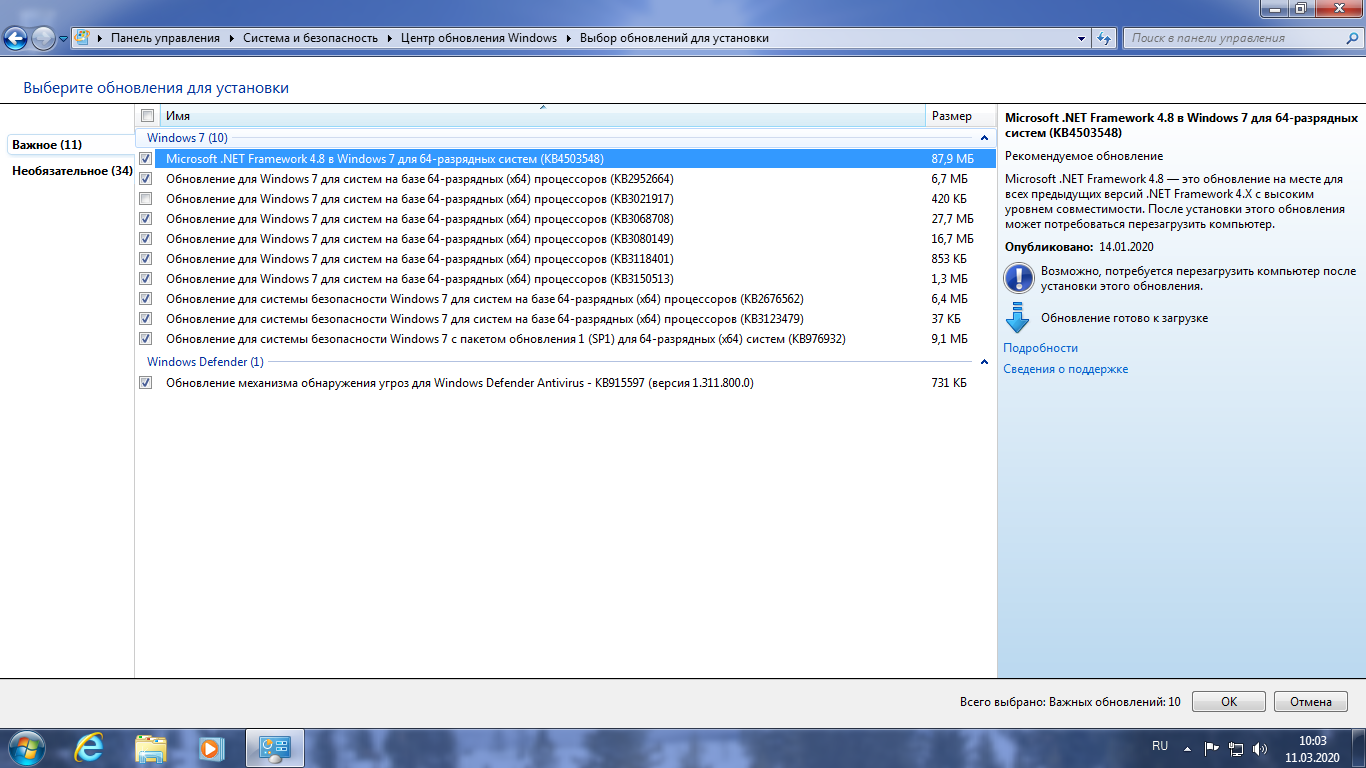
Task: Show hidden tray icons arrow
Action: 1187,748
